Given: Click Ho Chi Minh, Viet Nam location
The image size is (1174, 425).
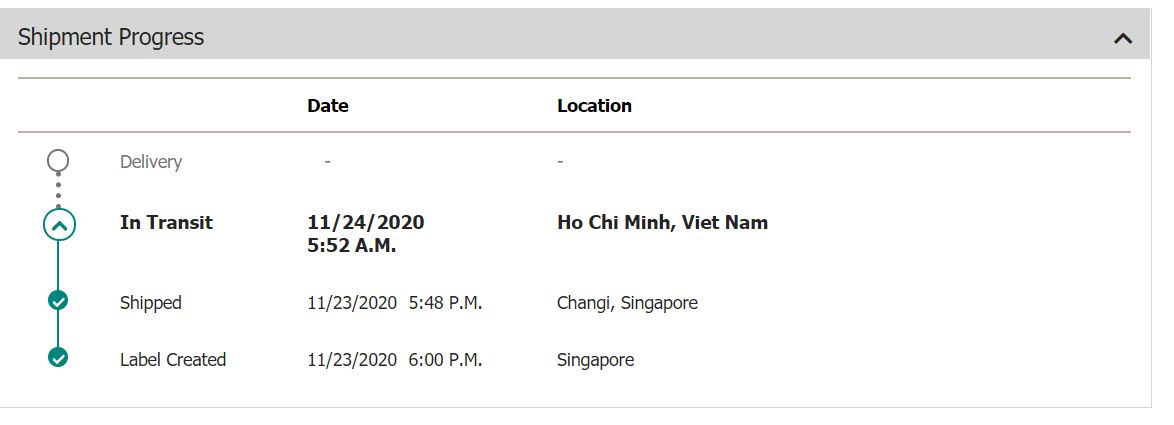Looking at the screenshot, I should [x=663, y=222].
